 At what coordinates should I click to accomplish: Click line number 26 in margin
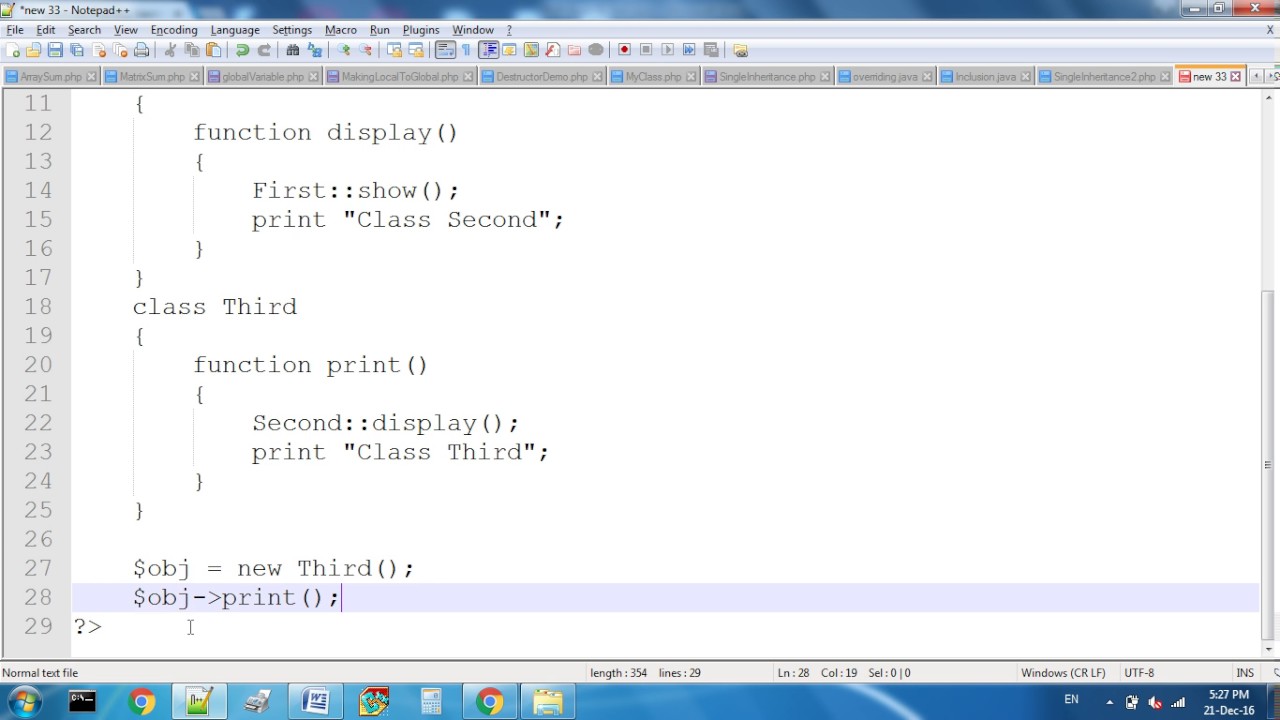point(38,539)
